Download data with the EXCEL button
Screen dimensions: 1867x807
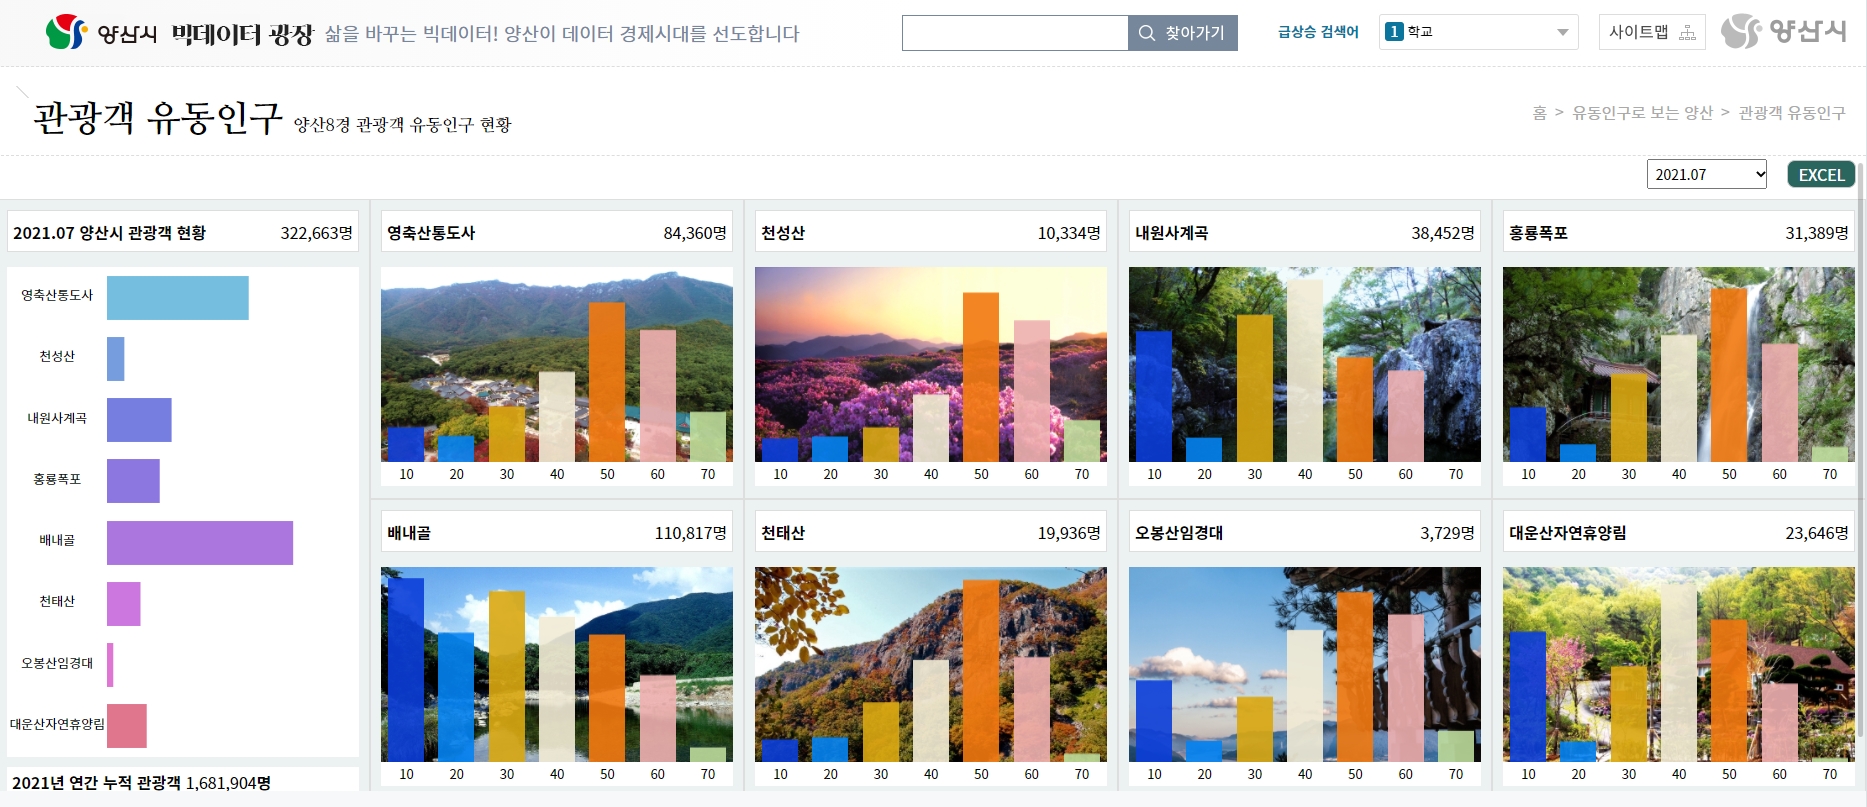(1821, 174)
